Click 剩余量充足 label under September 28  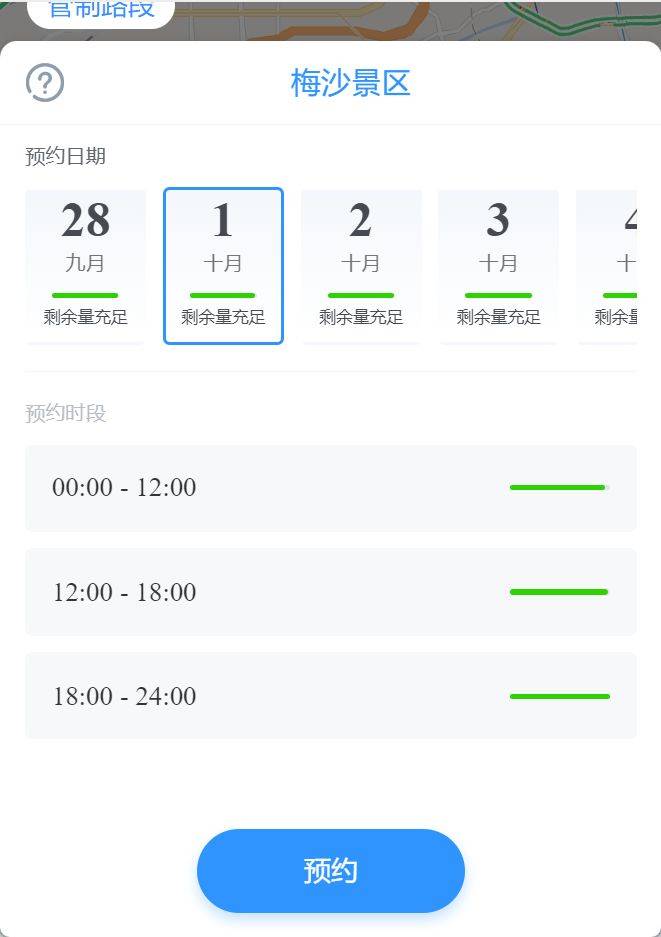coord(85,317)
